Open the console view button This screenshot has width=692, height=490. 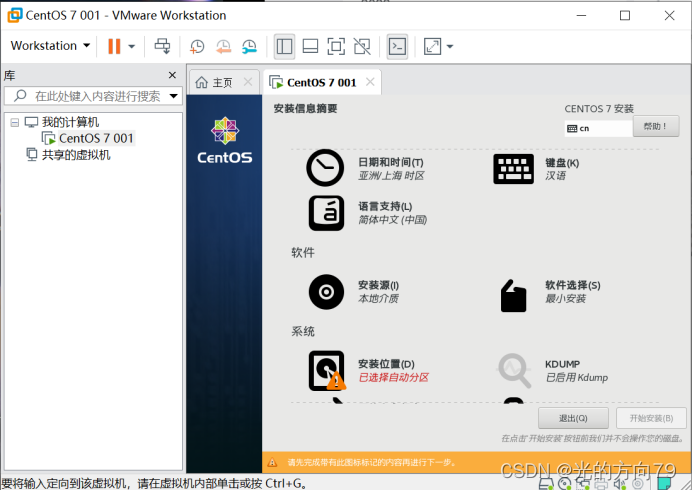coord(397,46)
